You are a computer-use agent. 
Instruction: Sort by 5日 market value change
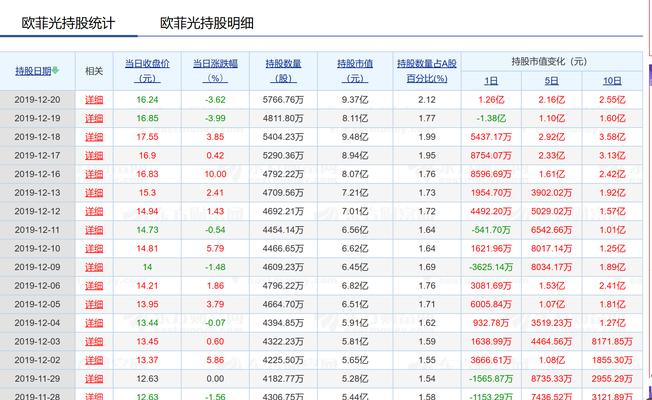551,81
